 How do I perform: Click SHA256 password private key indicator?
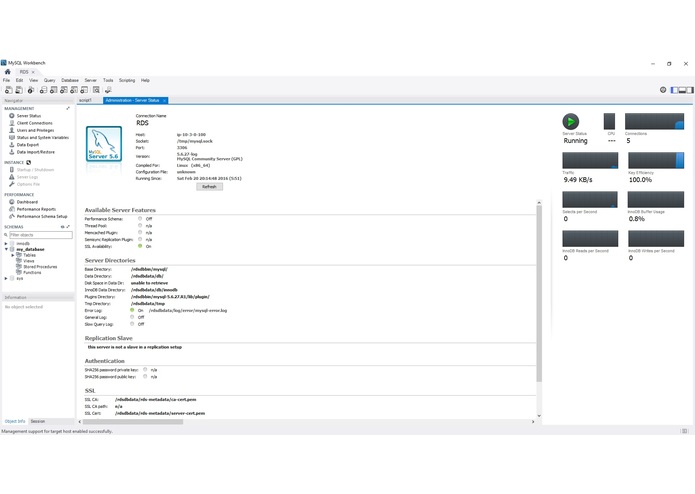tap(145, 370)
